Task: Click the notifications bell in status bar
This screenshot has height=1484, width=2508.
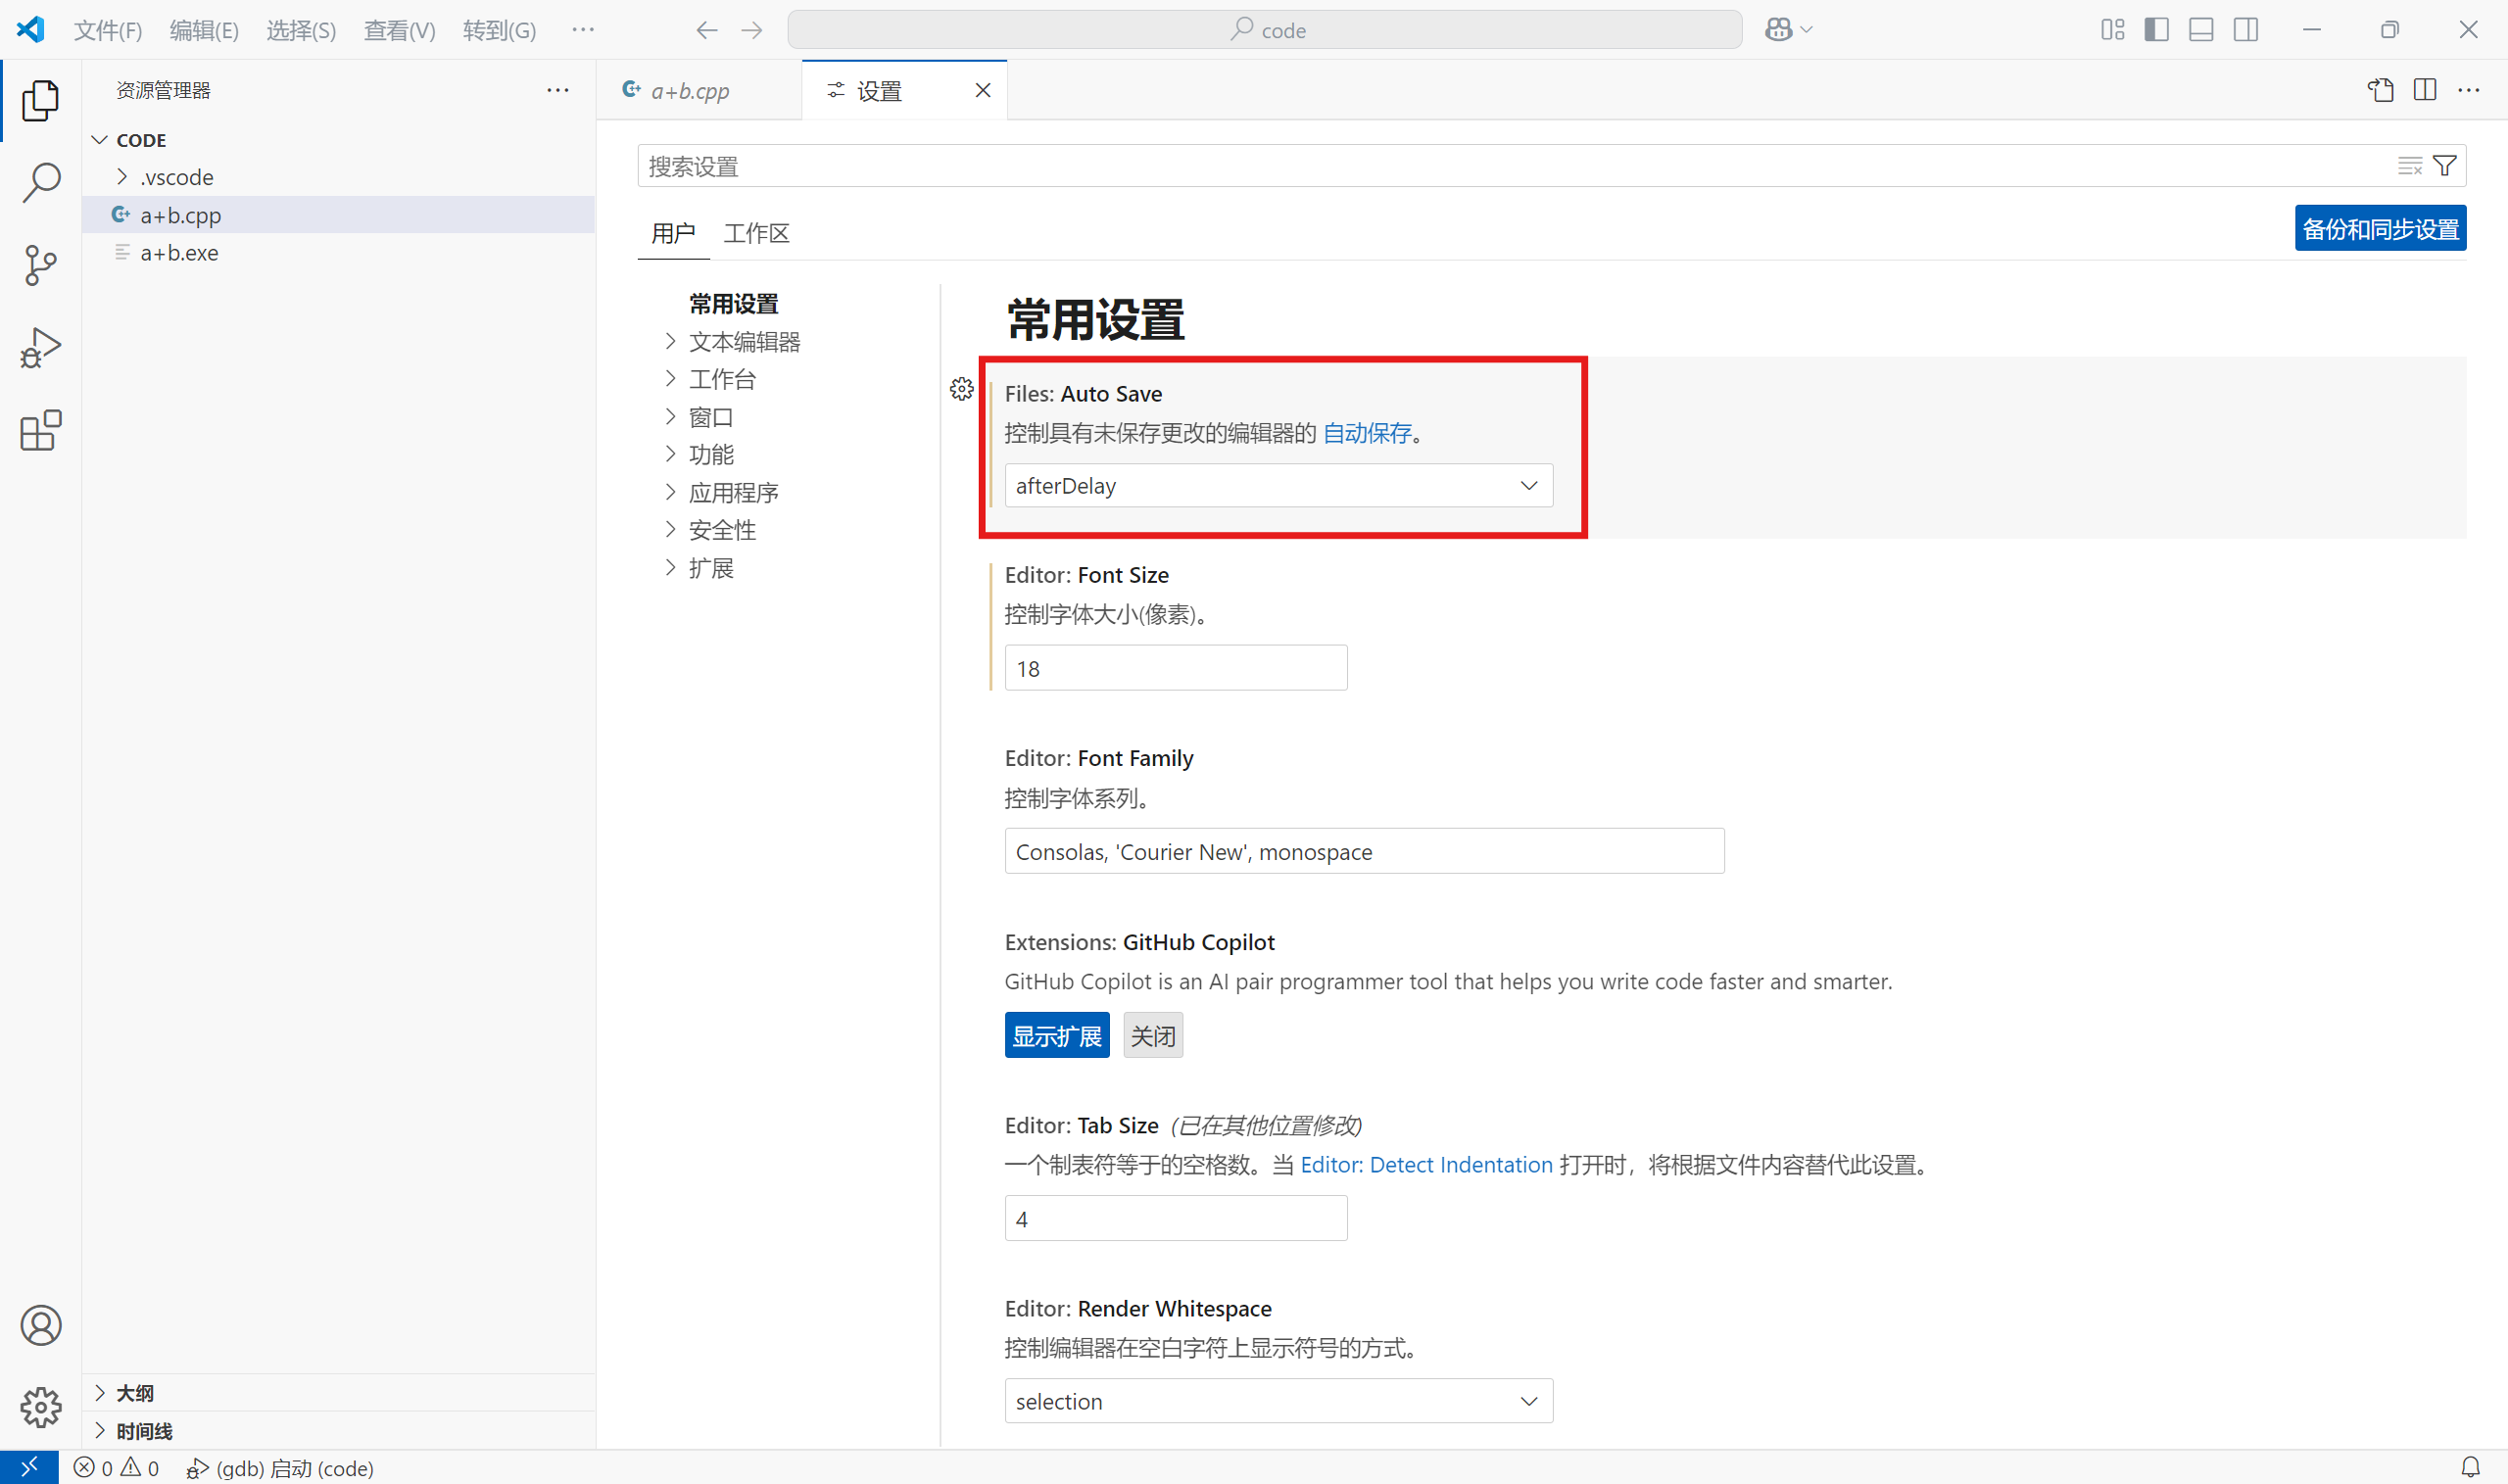Action: [2470, 1467]
